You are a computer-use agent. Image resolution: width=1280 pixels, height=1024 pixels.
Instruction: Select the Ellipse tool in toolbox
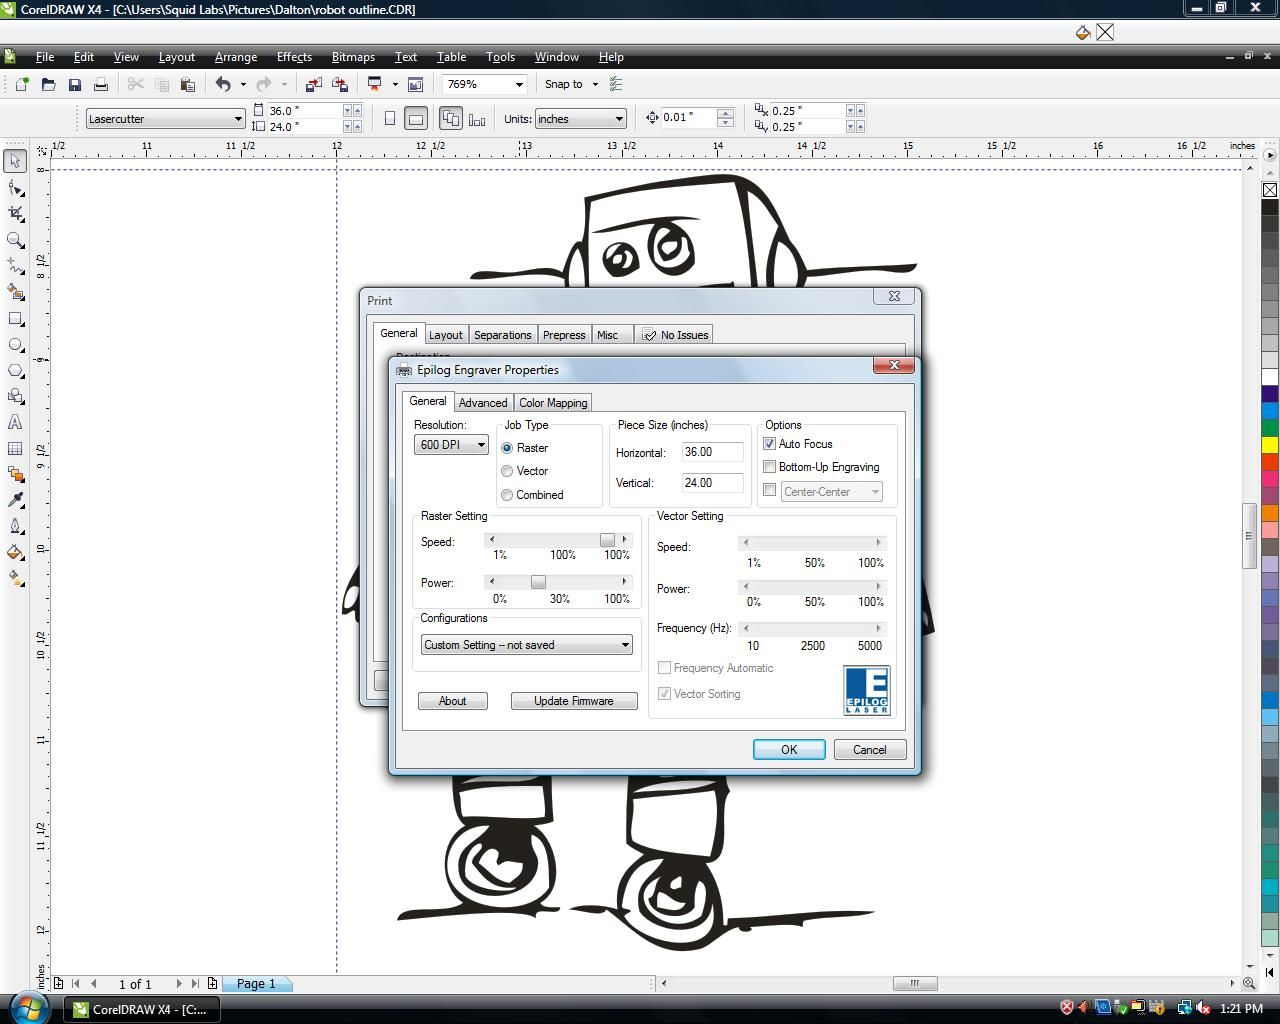(15, 345)
